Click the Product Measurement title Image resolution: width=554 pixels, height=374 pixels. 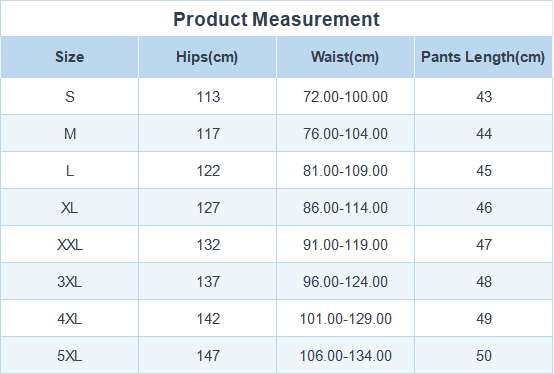[x=276, y=19]
